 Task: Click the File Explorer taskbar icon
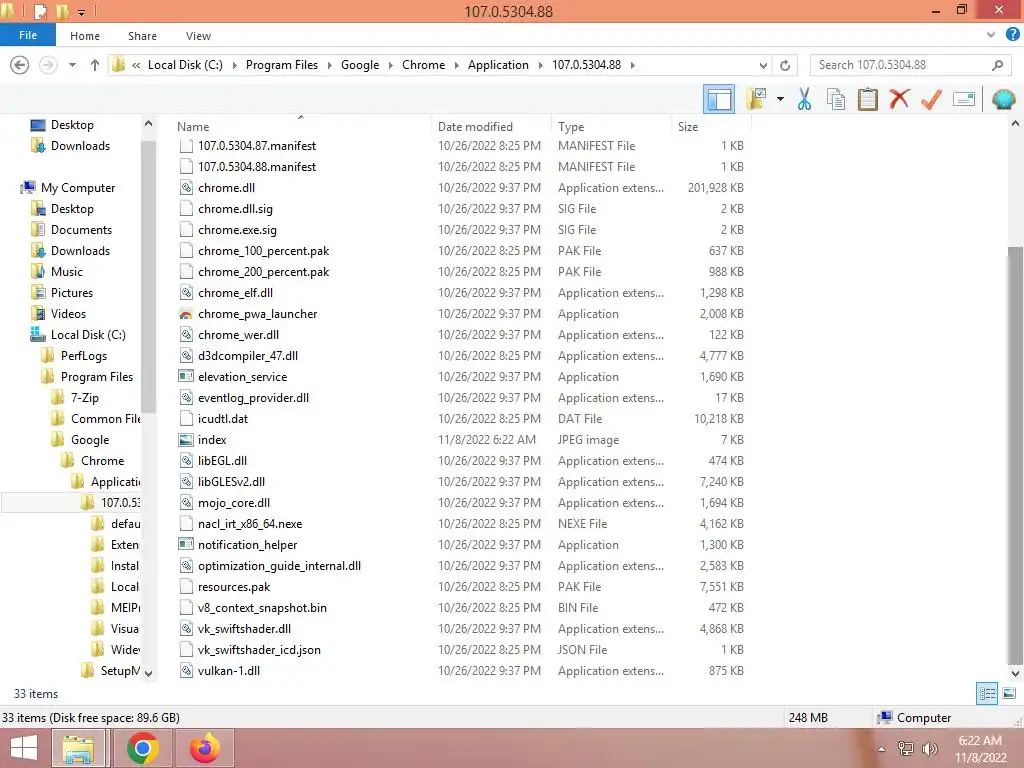point(79,748)
